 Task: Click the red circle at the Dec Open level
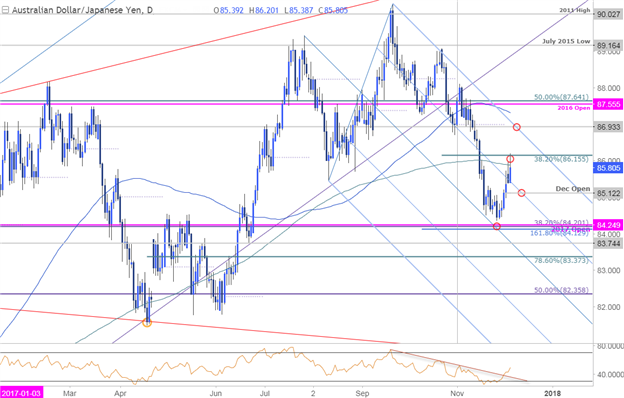coord(521,193)
